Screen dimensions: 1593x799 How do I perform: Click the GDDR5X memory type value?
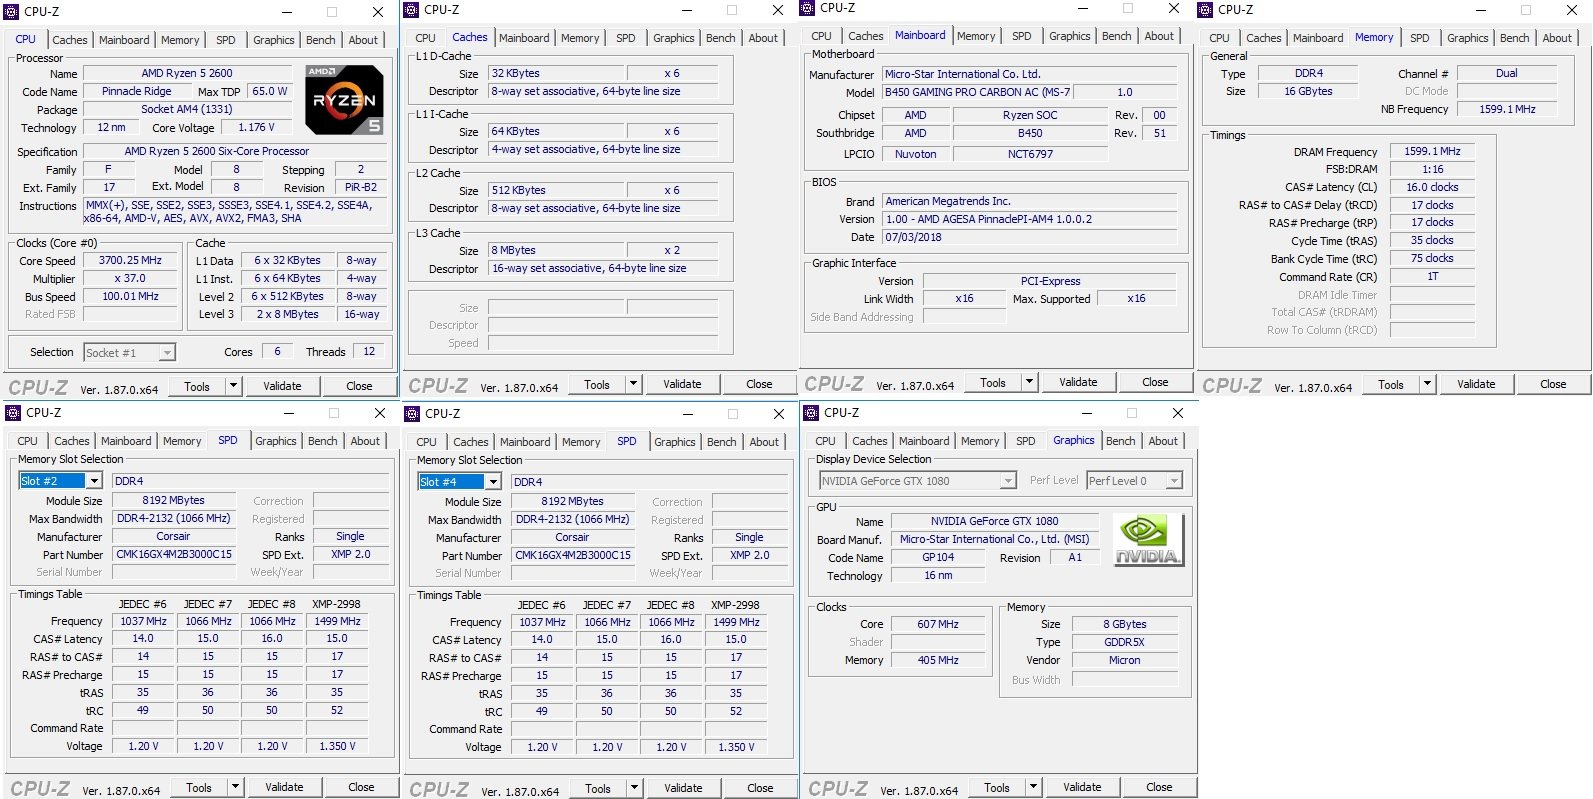[1124, 642]
